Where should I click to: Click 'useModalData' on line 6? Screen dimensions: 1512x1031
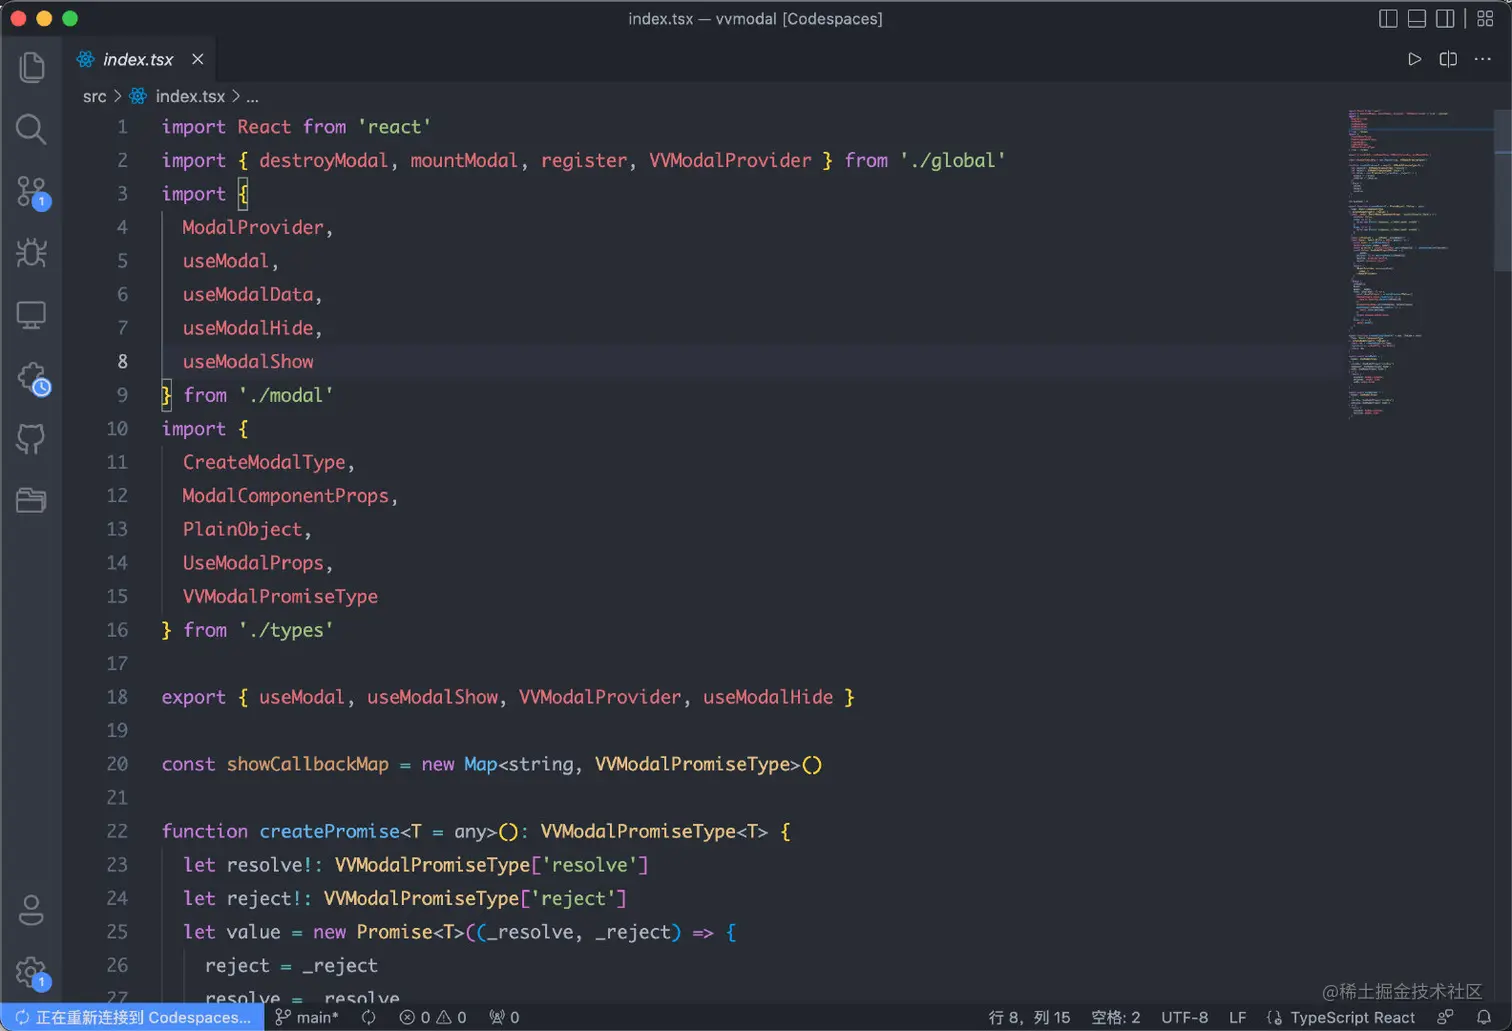(248, 294)
